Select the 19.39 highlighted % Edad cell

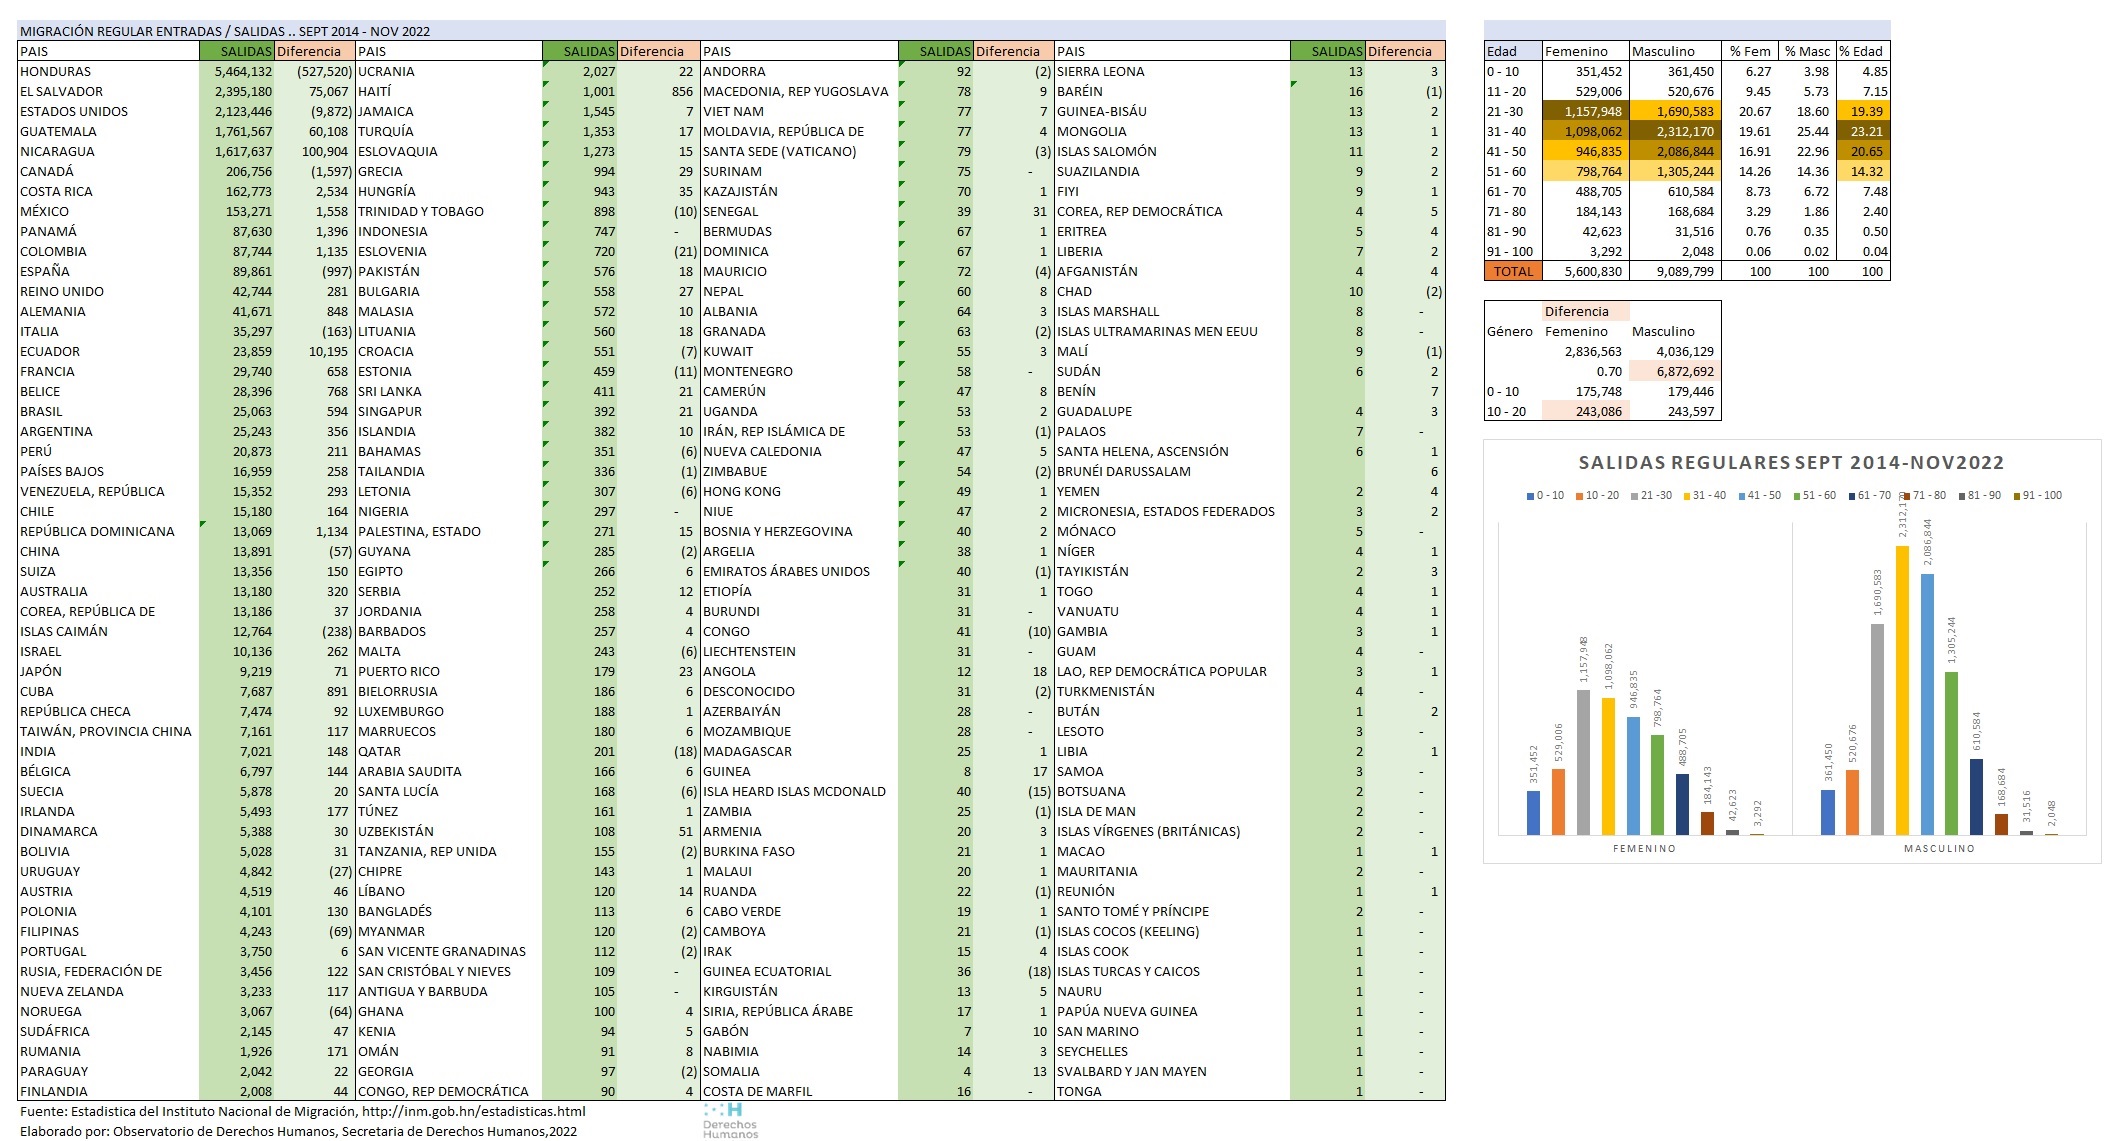1862,111
